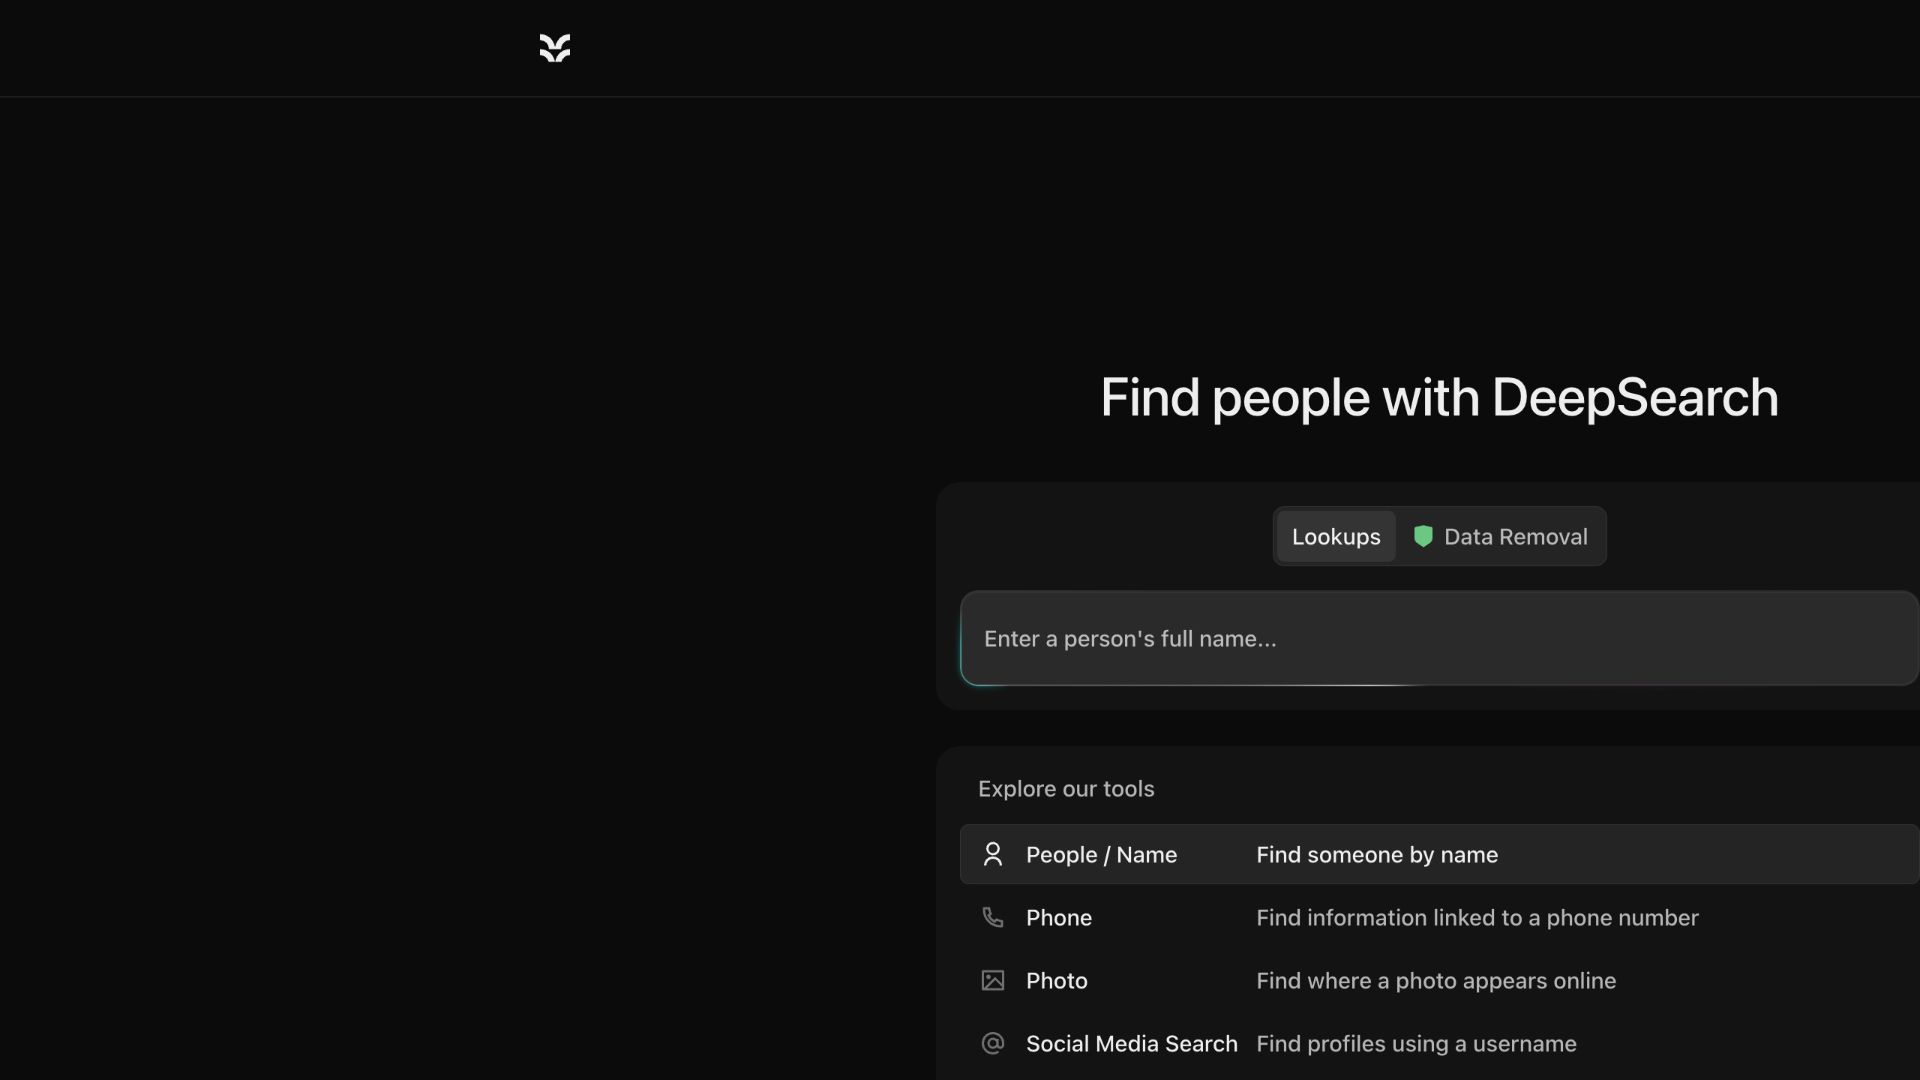
Task: Click 'Find information linked to a phone number'
Action: tap(1477, 918)
